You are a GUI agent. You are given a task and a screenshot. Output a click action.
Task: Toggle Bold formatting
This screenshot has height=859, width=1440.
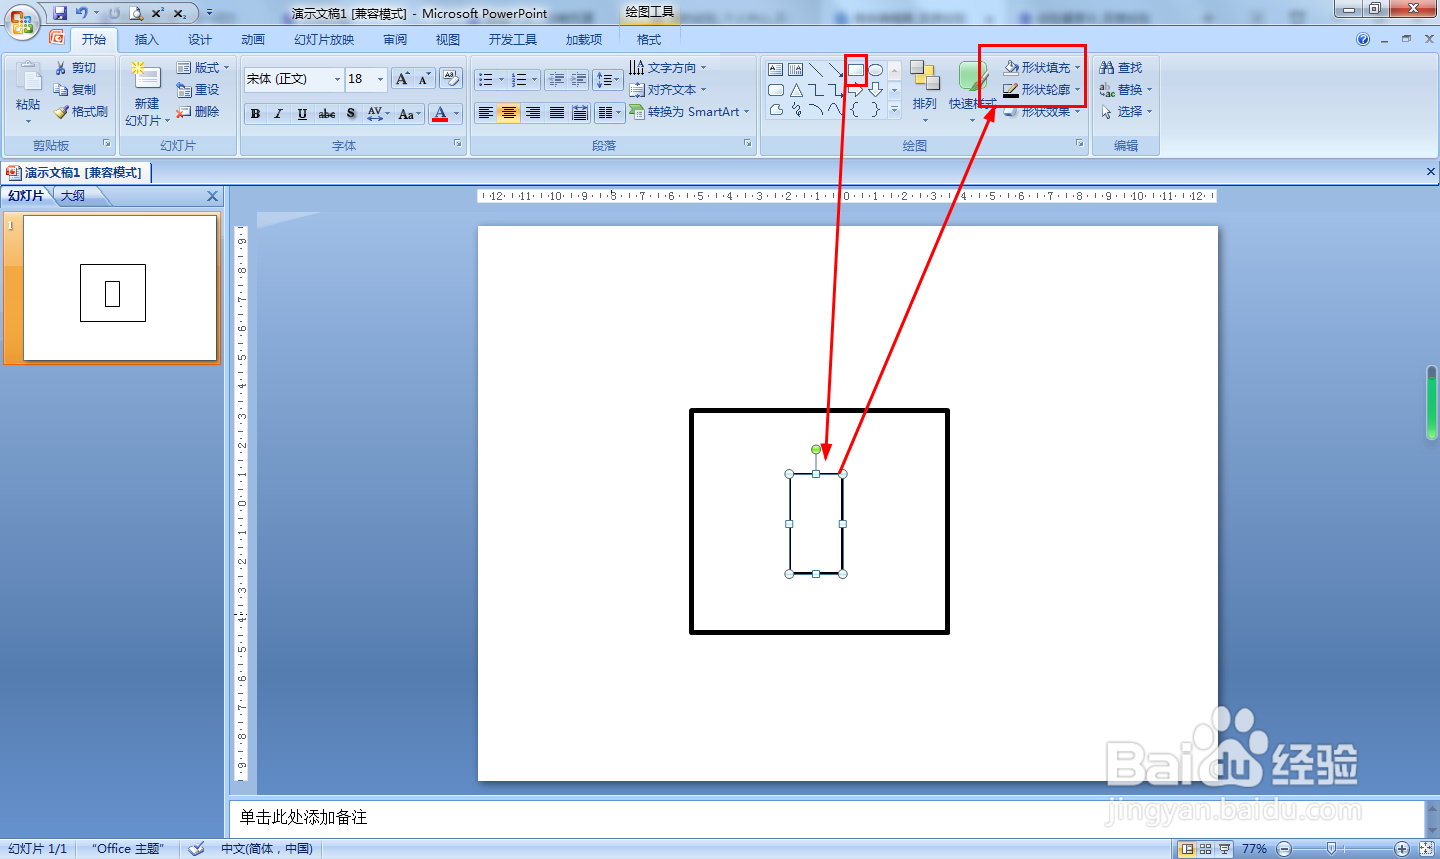256,114
